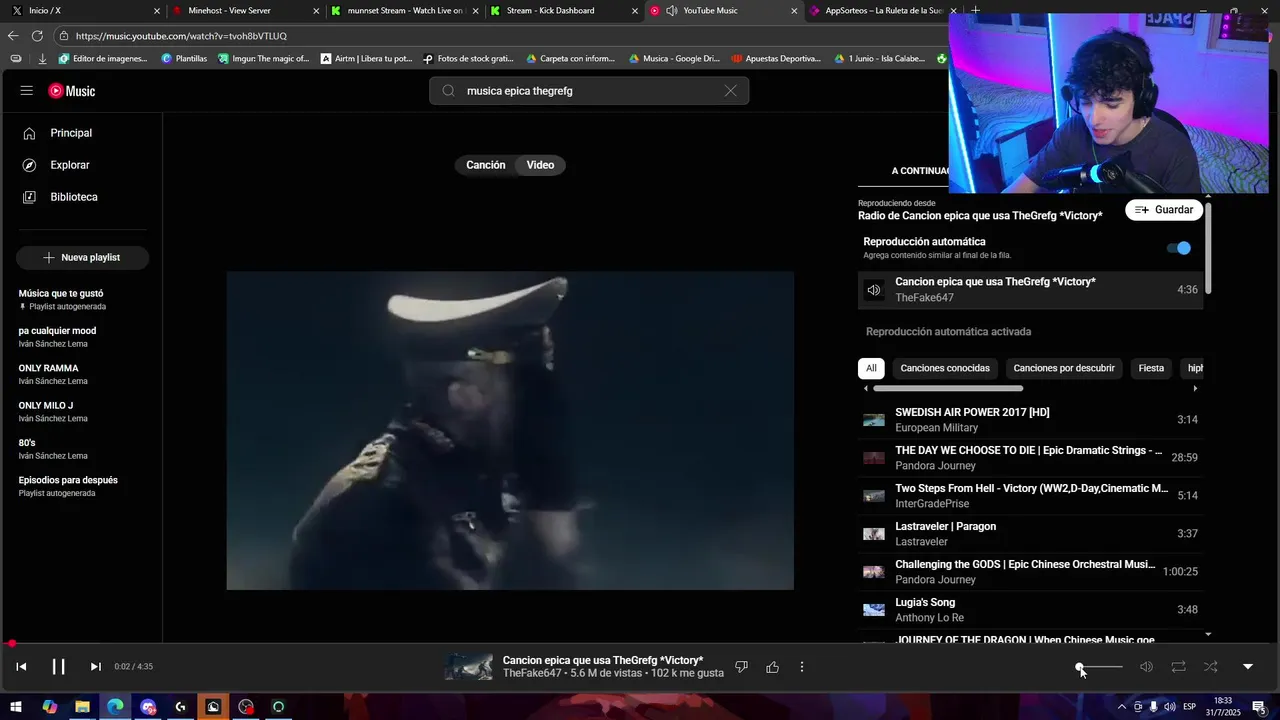Skip to next track

tap(95, 667)
